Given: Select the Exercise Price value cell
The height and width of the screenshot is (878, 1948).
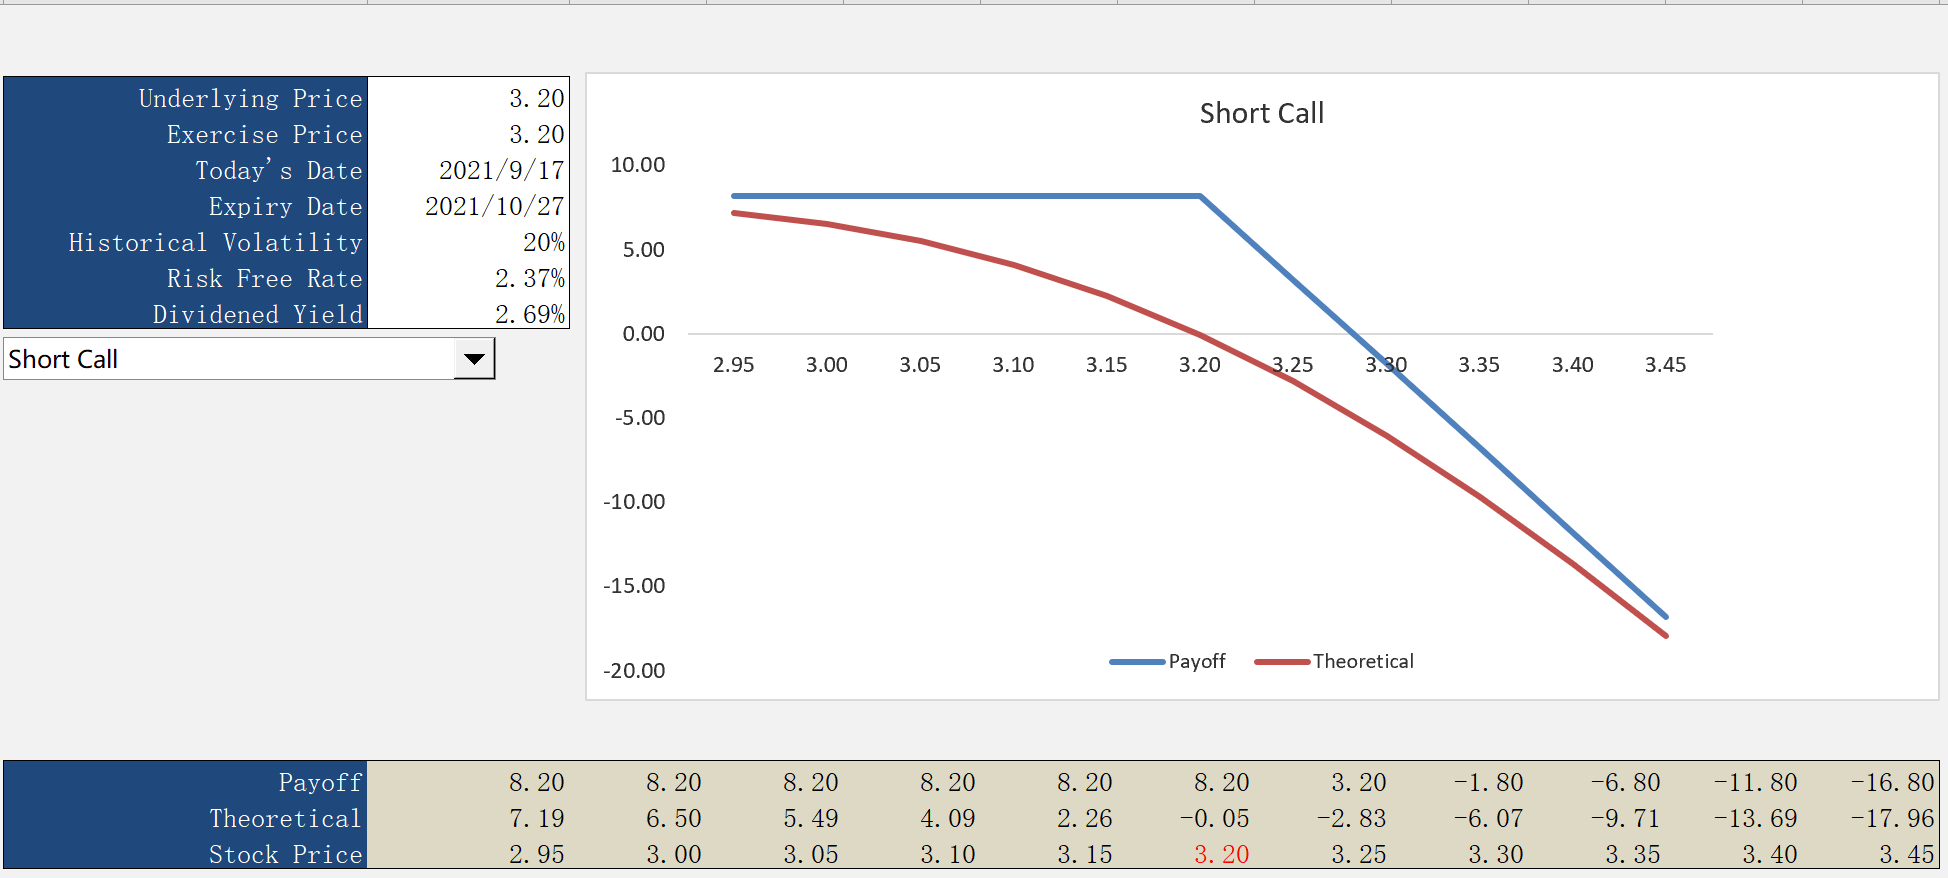Looking at the screenshot, I should 468,134.
